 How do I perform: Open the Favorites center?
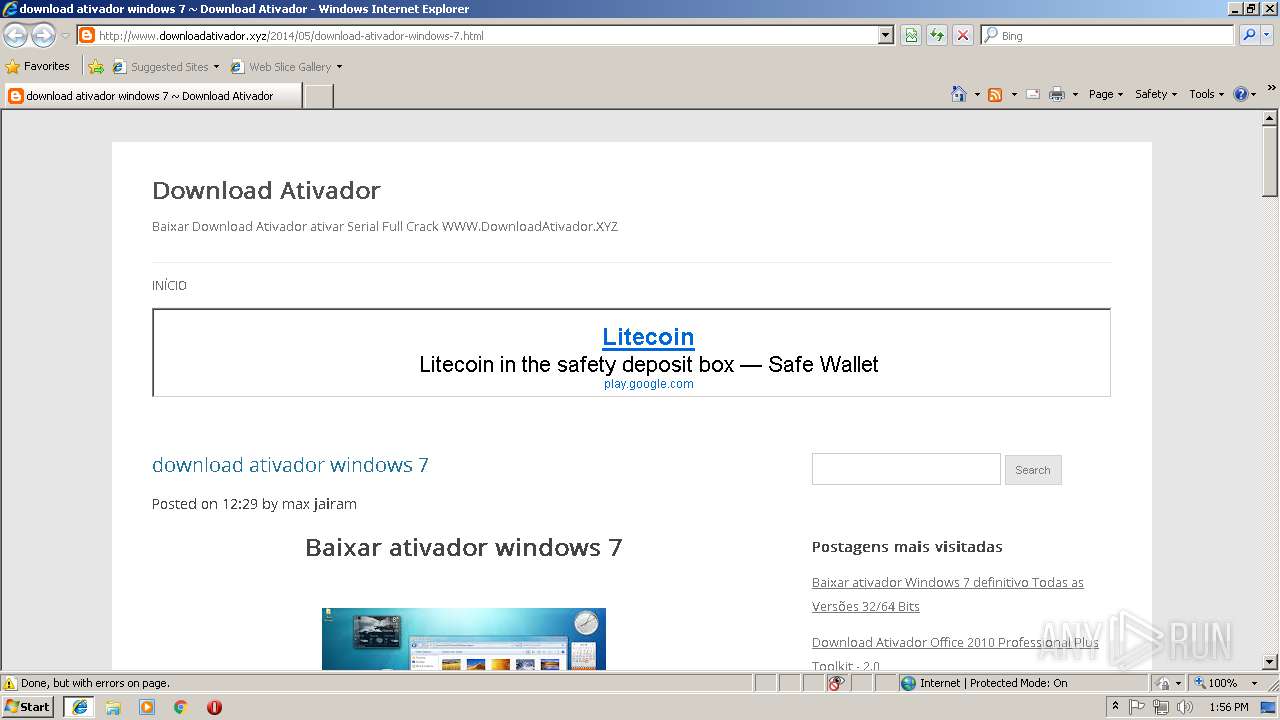pyautogui.click(x=38, y=67)
